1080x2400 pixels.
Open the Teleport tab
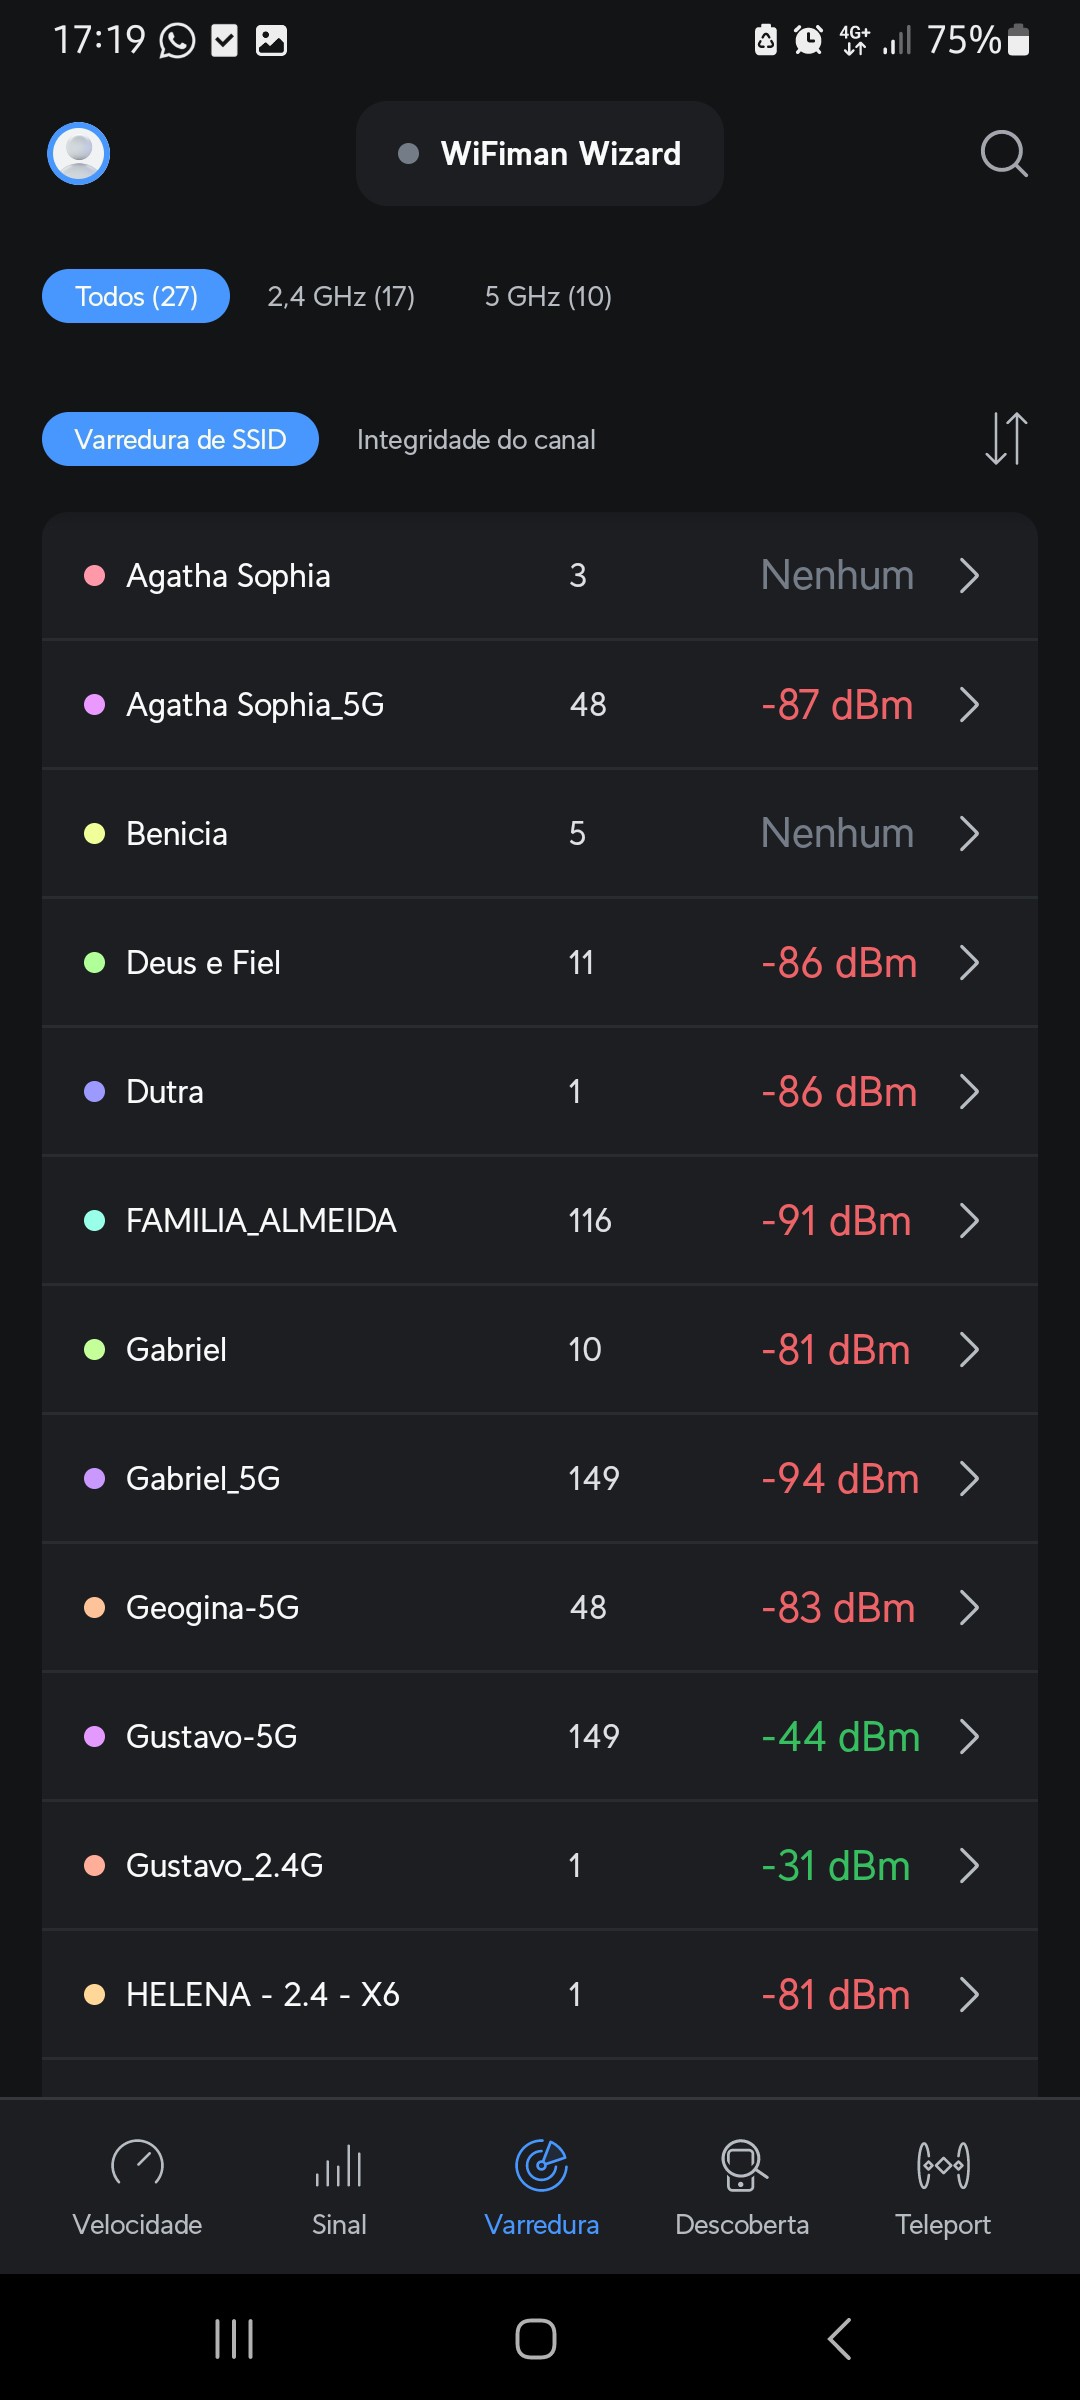(943, 2187)
